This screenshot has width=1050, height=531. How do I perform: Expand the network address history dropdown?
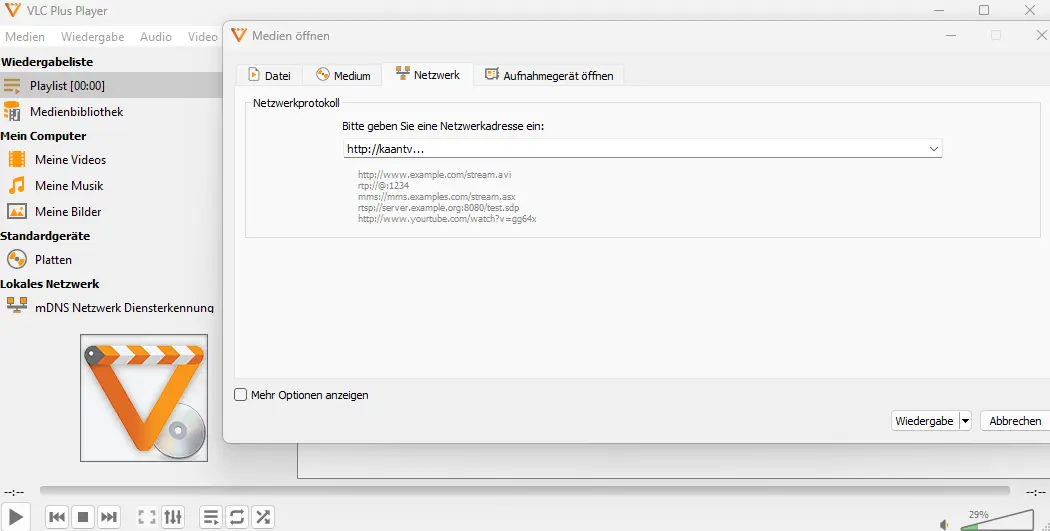click(x=933, y=149)
